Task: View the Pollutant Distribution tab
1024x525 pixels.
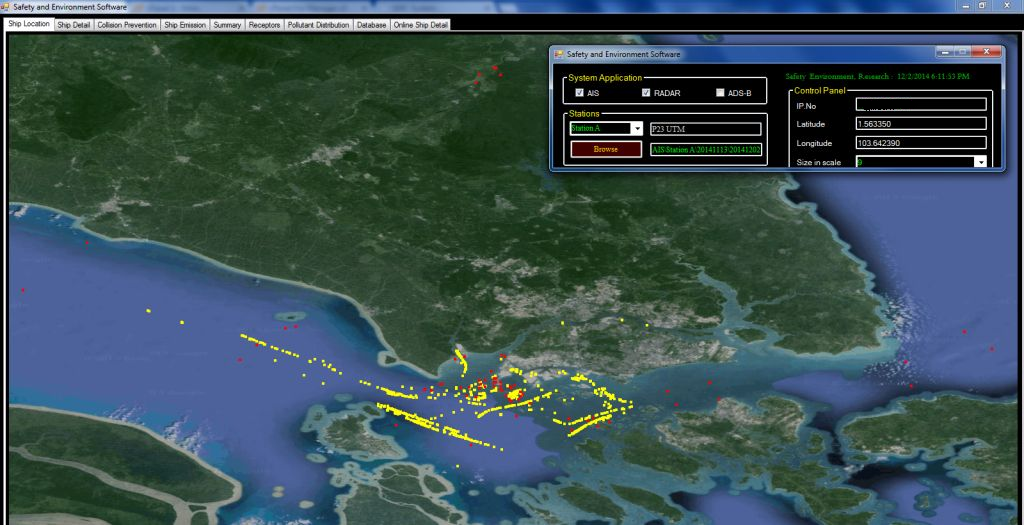Action: pyautogui.click(x=318, y=24)
